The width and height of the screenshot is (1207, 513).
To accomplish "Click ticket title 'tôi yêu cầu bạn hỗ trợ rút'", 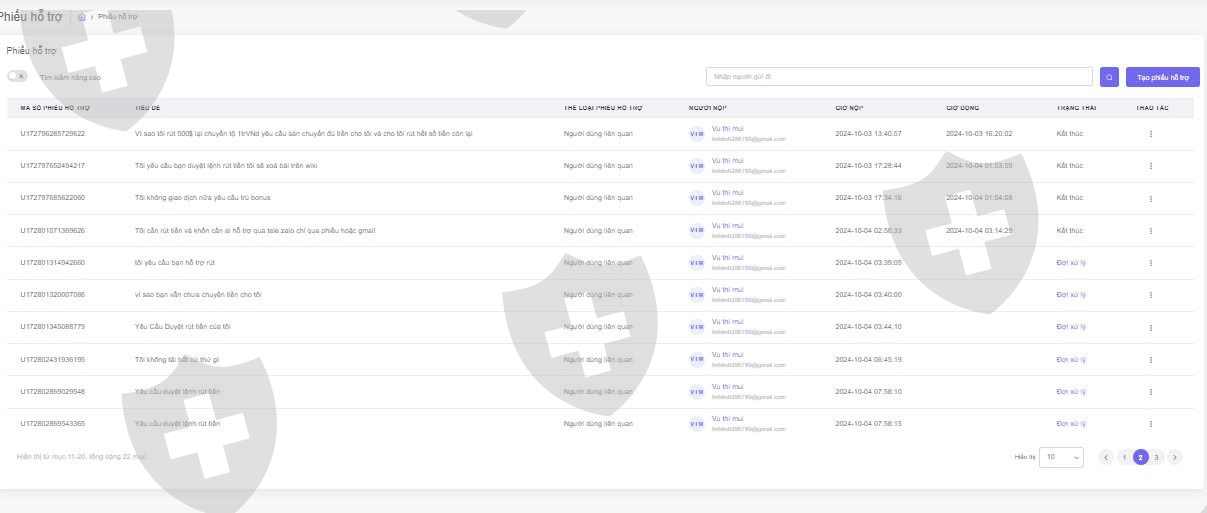I will (x=174, y=263).
